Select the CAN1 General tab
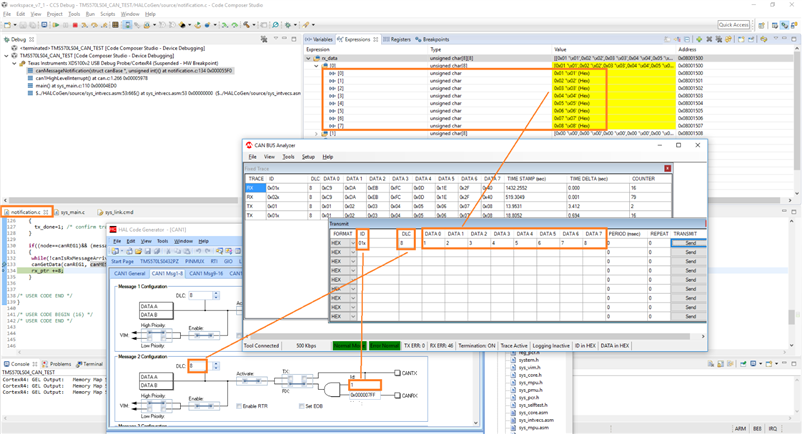Viewport: 802px width, 434px height. pos(129,273)
